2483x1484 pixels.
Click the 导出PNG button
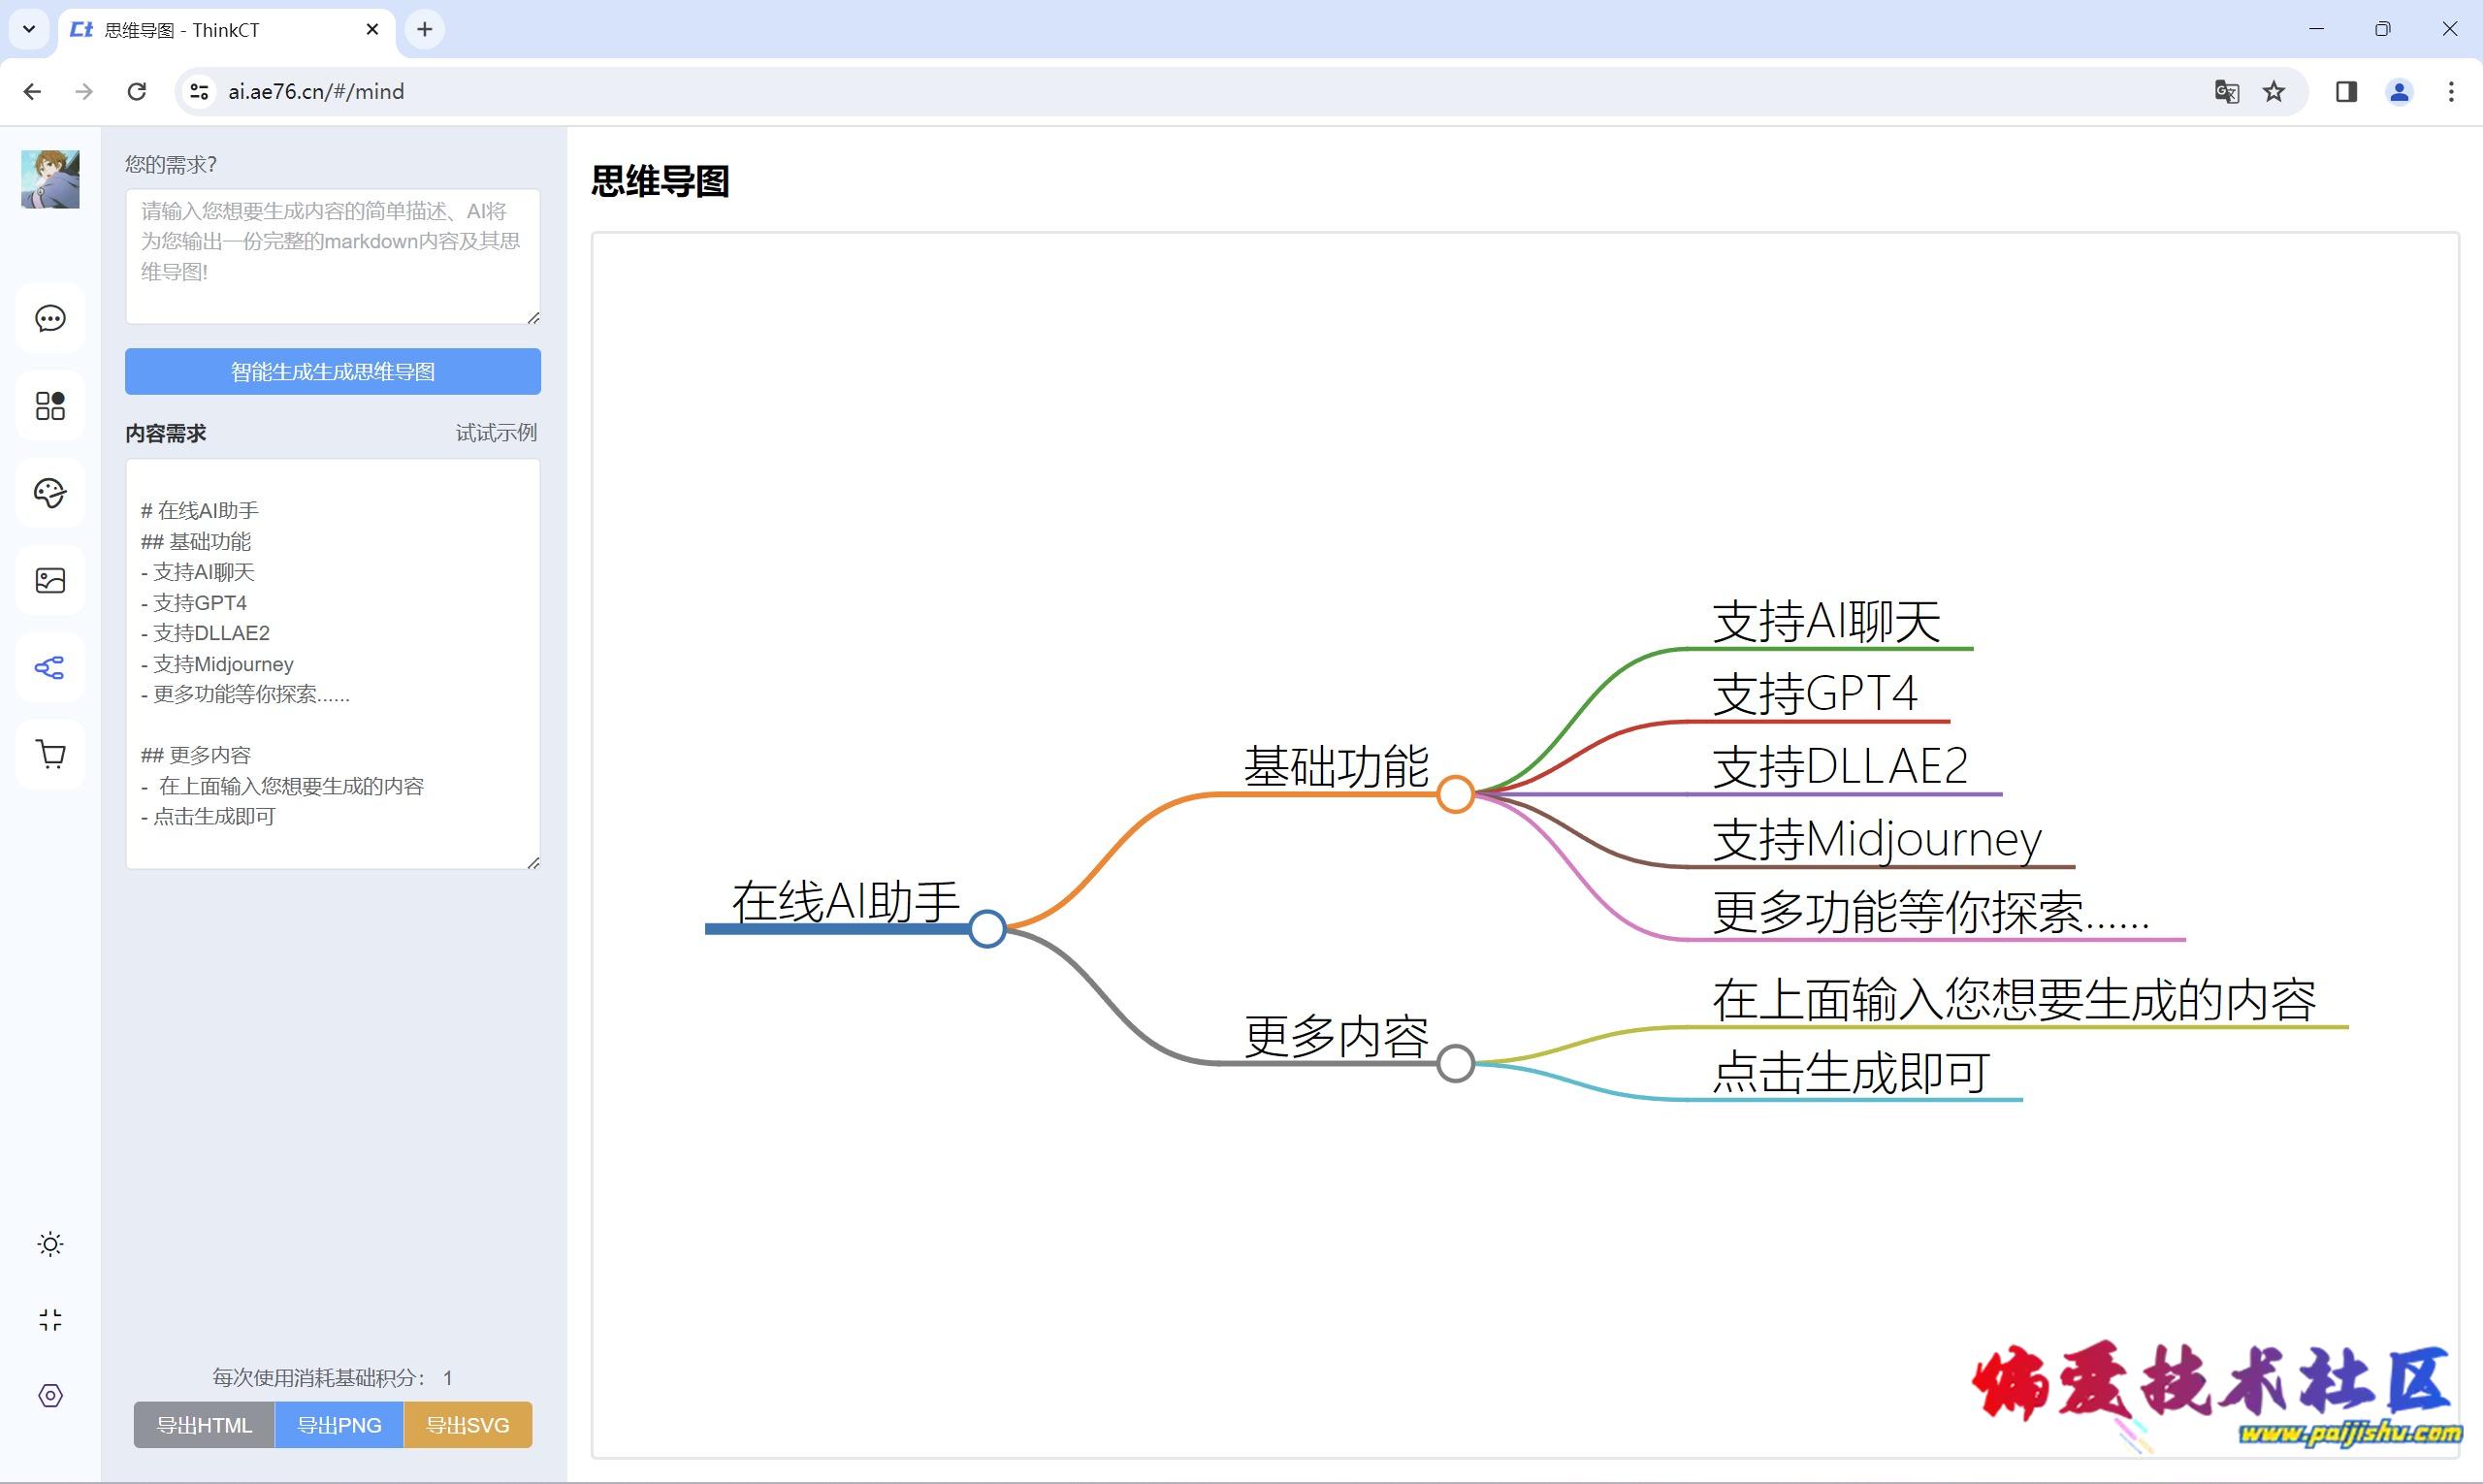339,1425
